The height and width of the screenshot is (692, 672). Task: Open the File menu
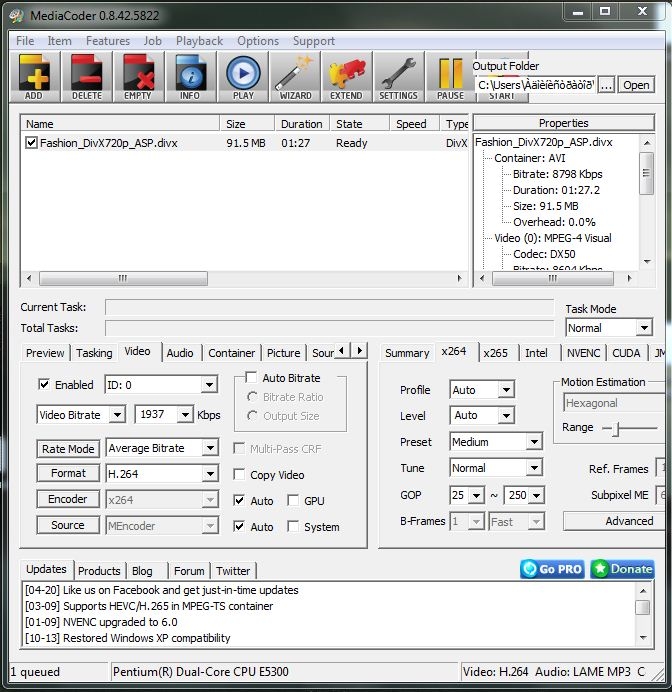pos(25,41)
